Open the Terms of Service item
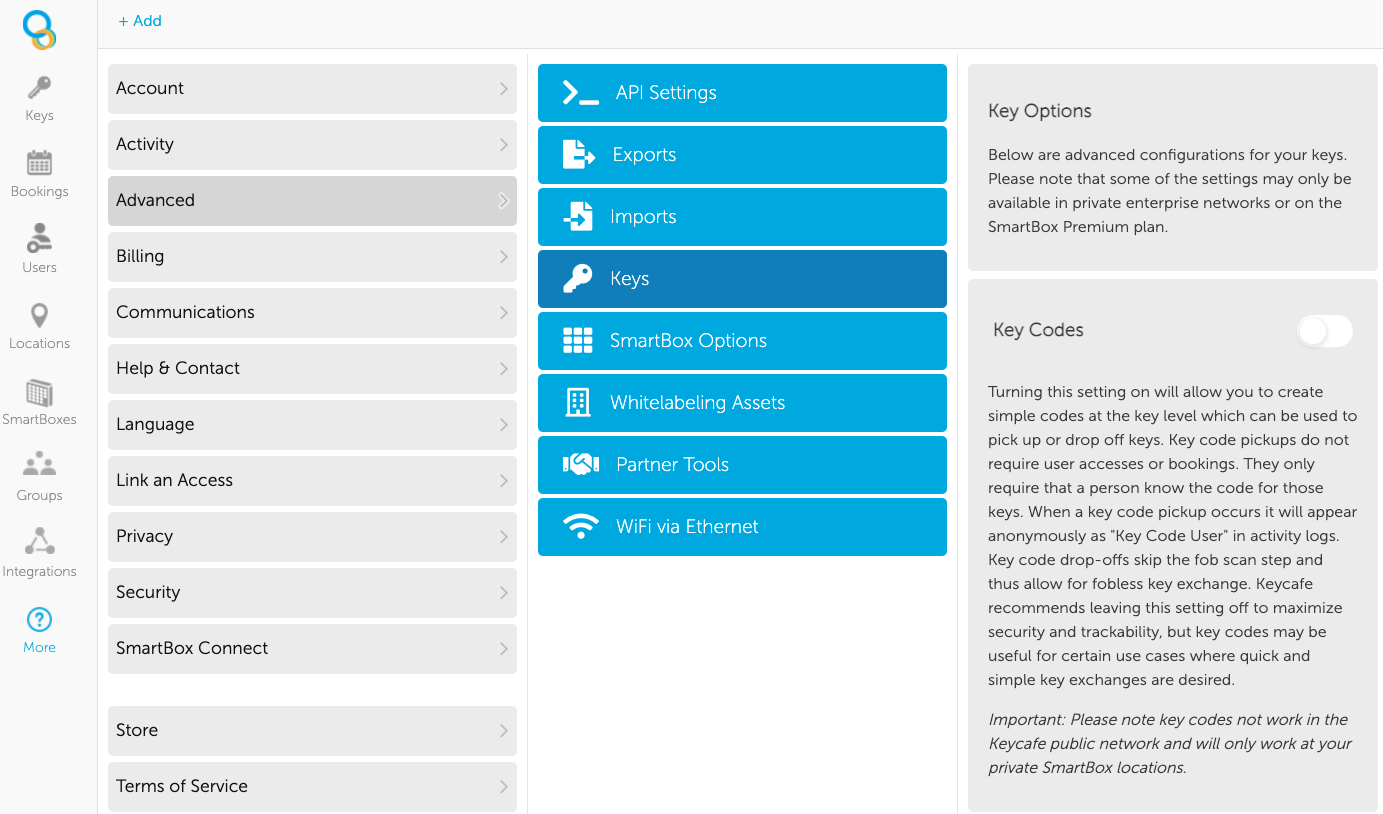This screenshot has width=1383, height=814. (312, 787)
